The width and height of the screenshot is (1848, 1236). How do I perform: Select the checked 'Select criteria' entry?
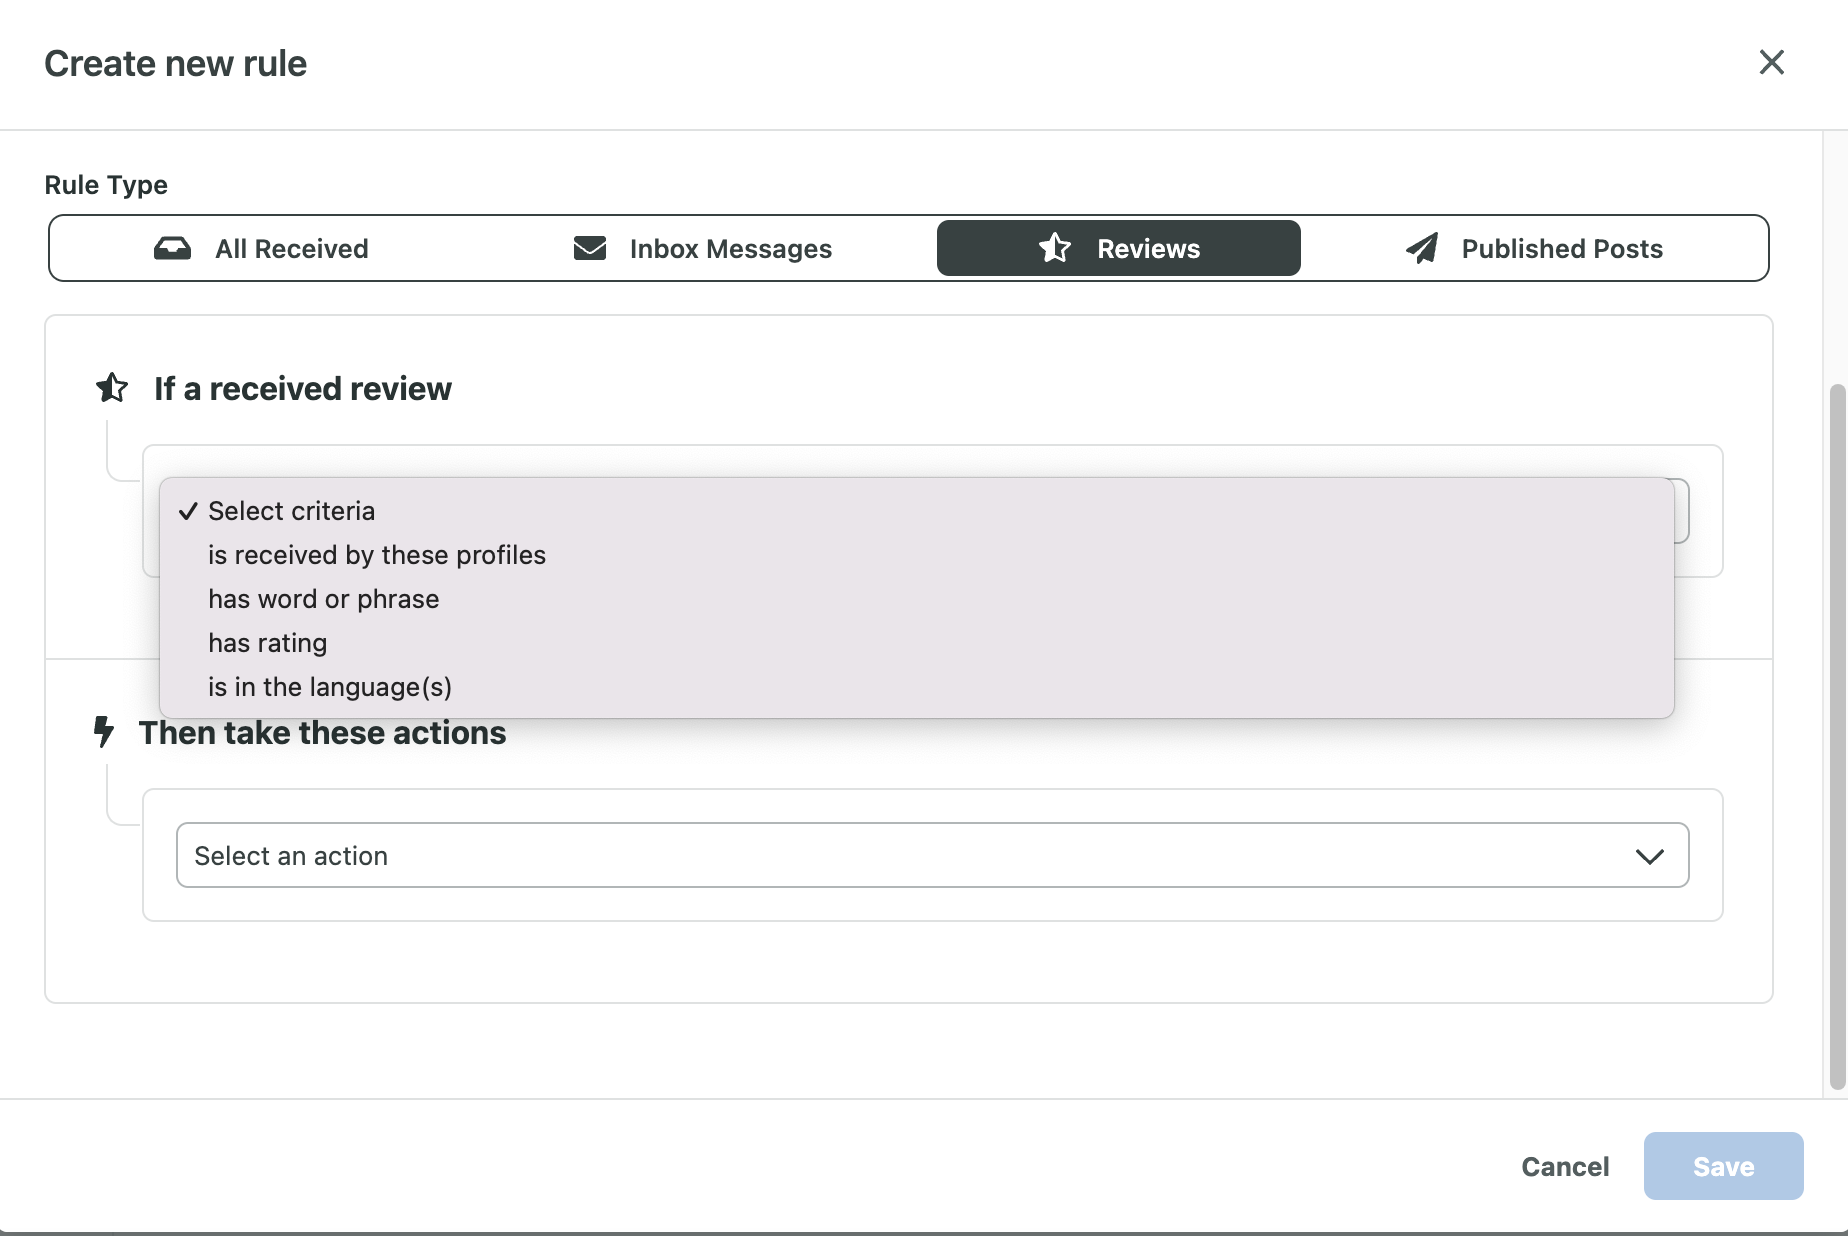(x=291, y=511)
